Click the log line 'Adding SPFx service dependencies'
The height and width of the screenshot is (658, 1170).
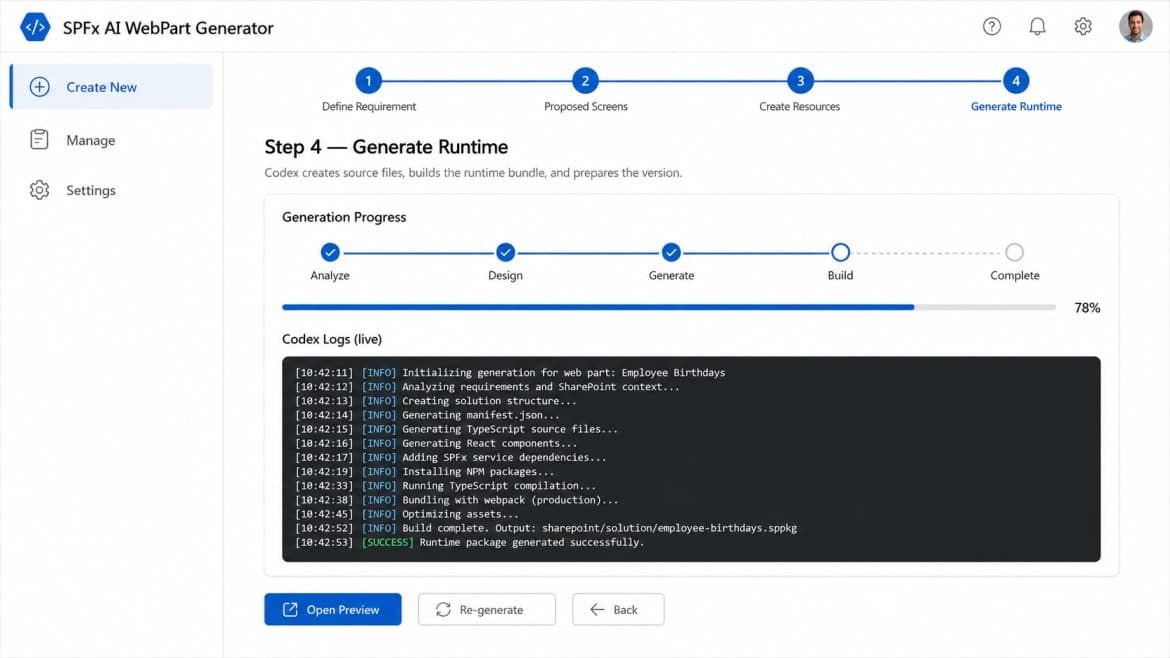pos(451,457)
